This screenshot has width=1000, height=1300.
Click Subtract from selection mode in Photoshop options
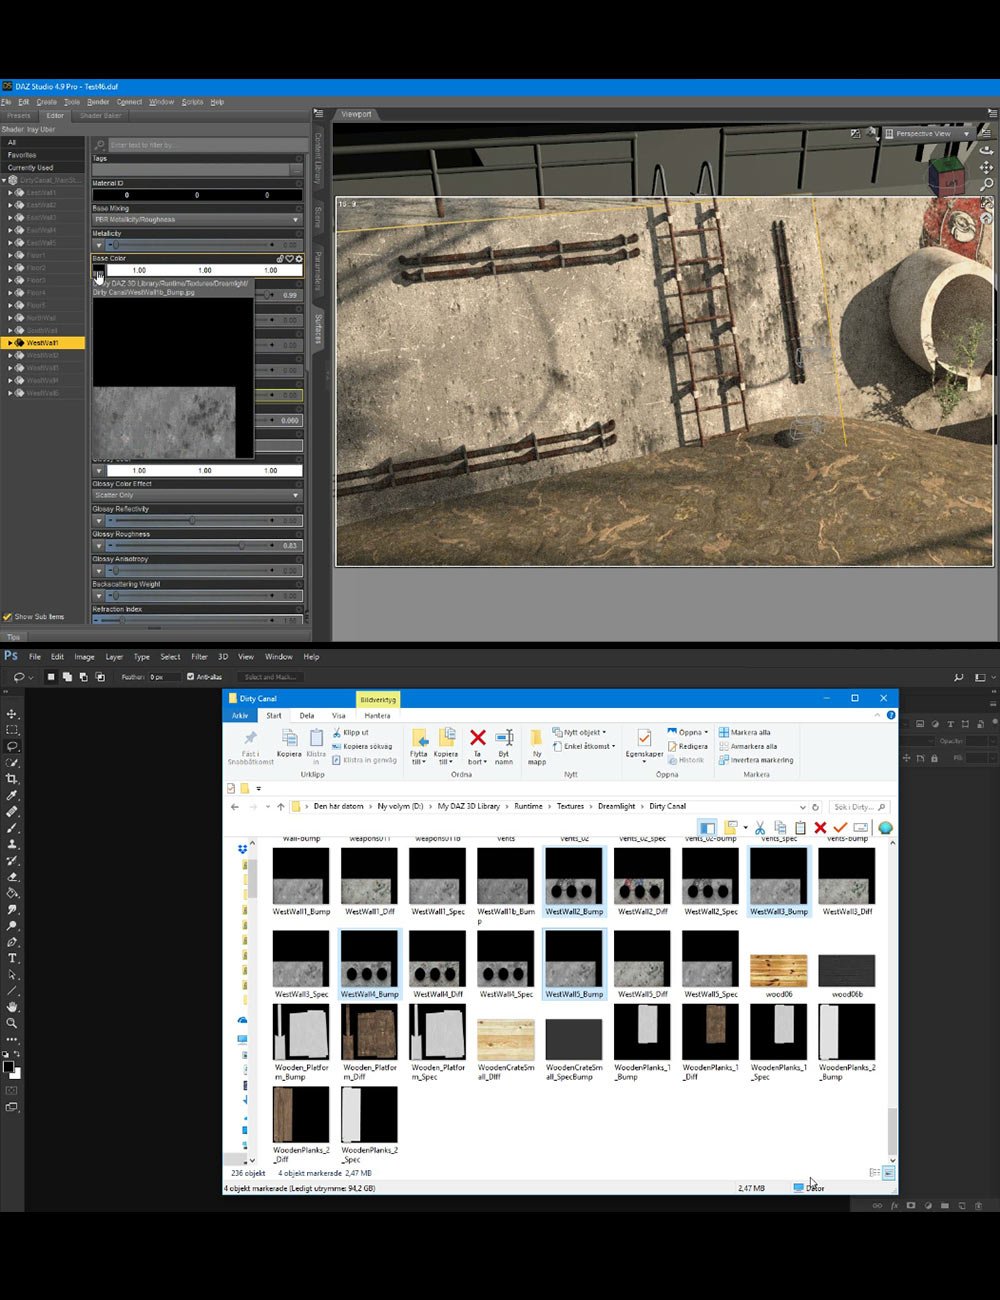(83, 677)
